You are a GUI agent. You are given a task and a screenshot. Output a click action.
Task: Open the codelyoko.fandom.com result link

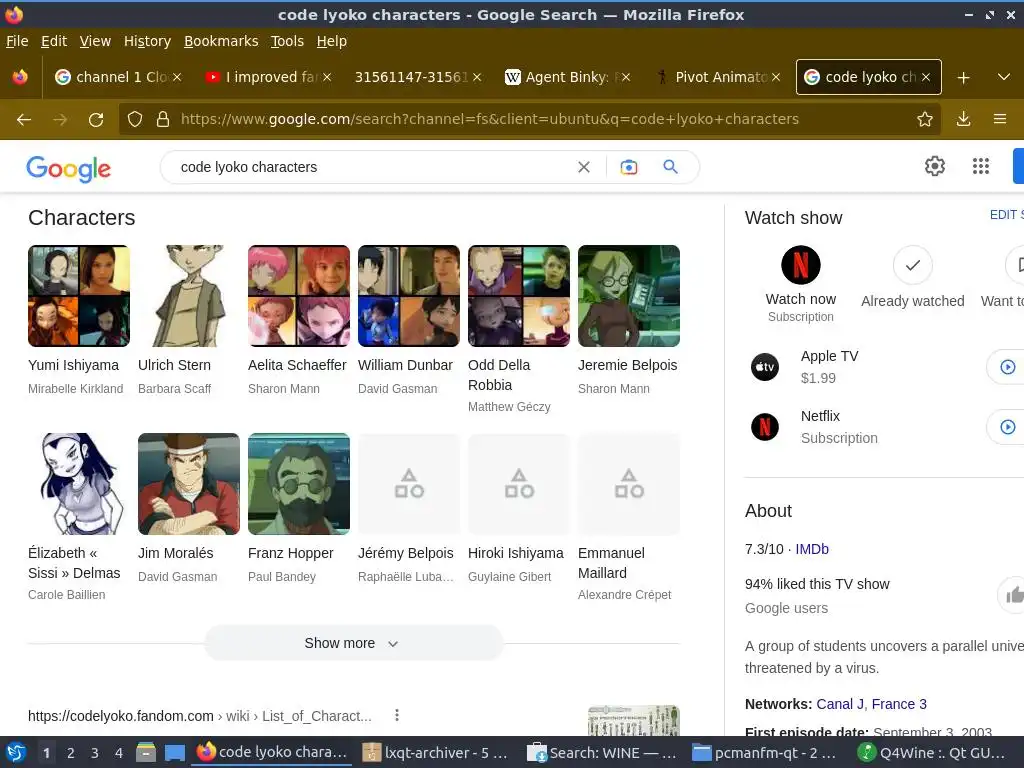click(x=200, y=716)
